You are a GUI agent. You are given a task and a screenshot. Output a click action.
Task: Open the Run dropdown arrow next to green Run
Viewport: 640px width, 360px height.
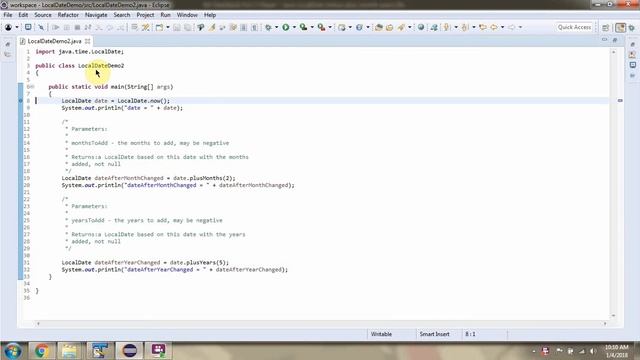[x=294, y=27]
